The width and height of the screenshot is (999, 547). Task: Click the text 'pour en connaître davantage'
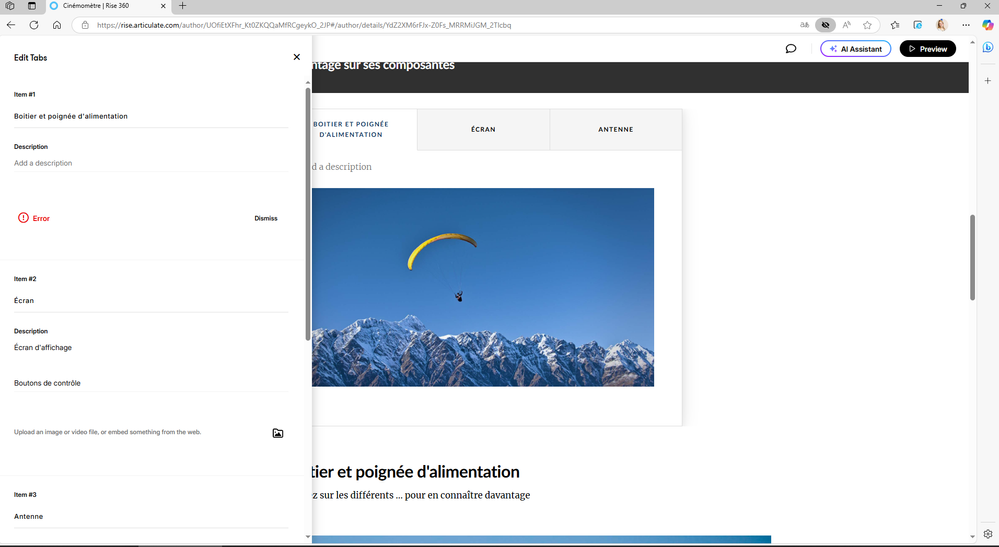(x=468, y=495)
